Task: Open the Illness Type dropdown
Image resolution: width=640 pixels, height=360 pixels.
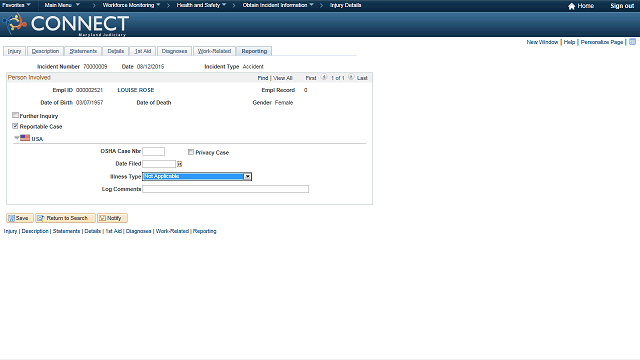Action: (x=197, y=176)
